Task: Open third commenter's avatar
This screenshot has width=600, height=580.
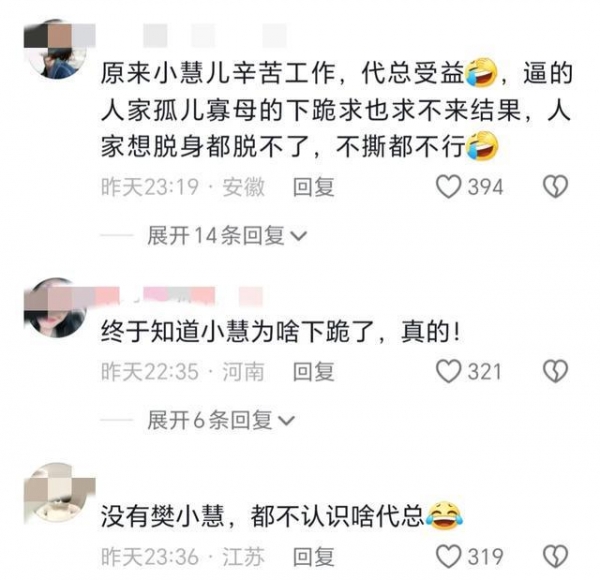Action: pyautogui.click(x=55, y=494)
